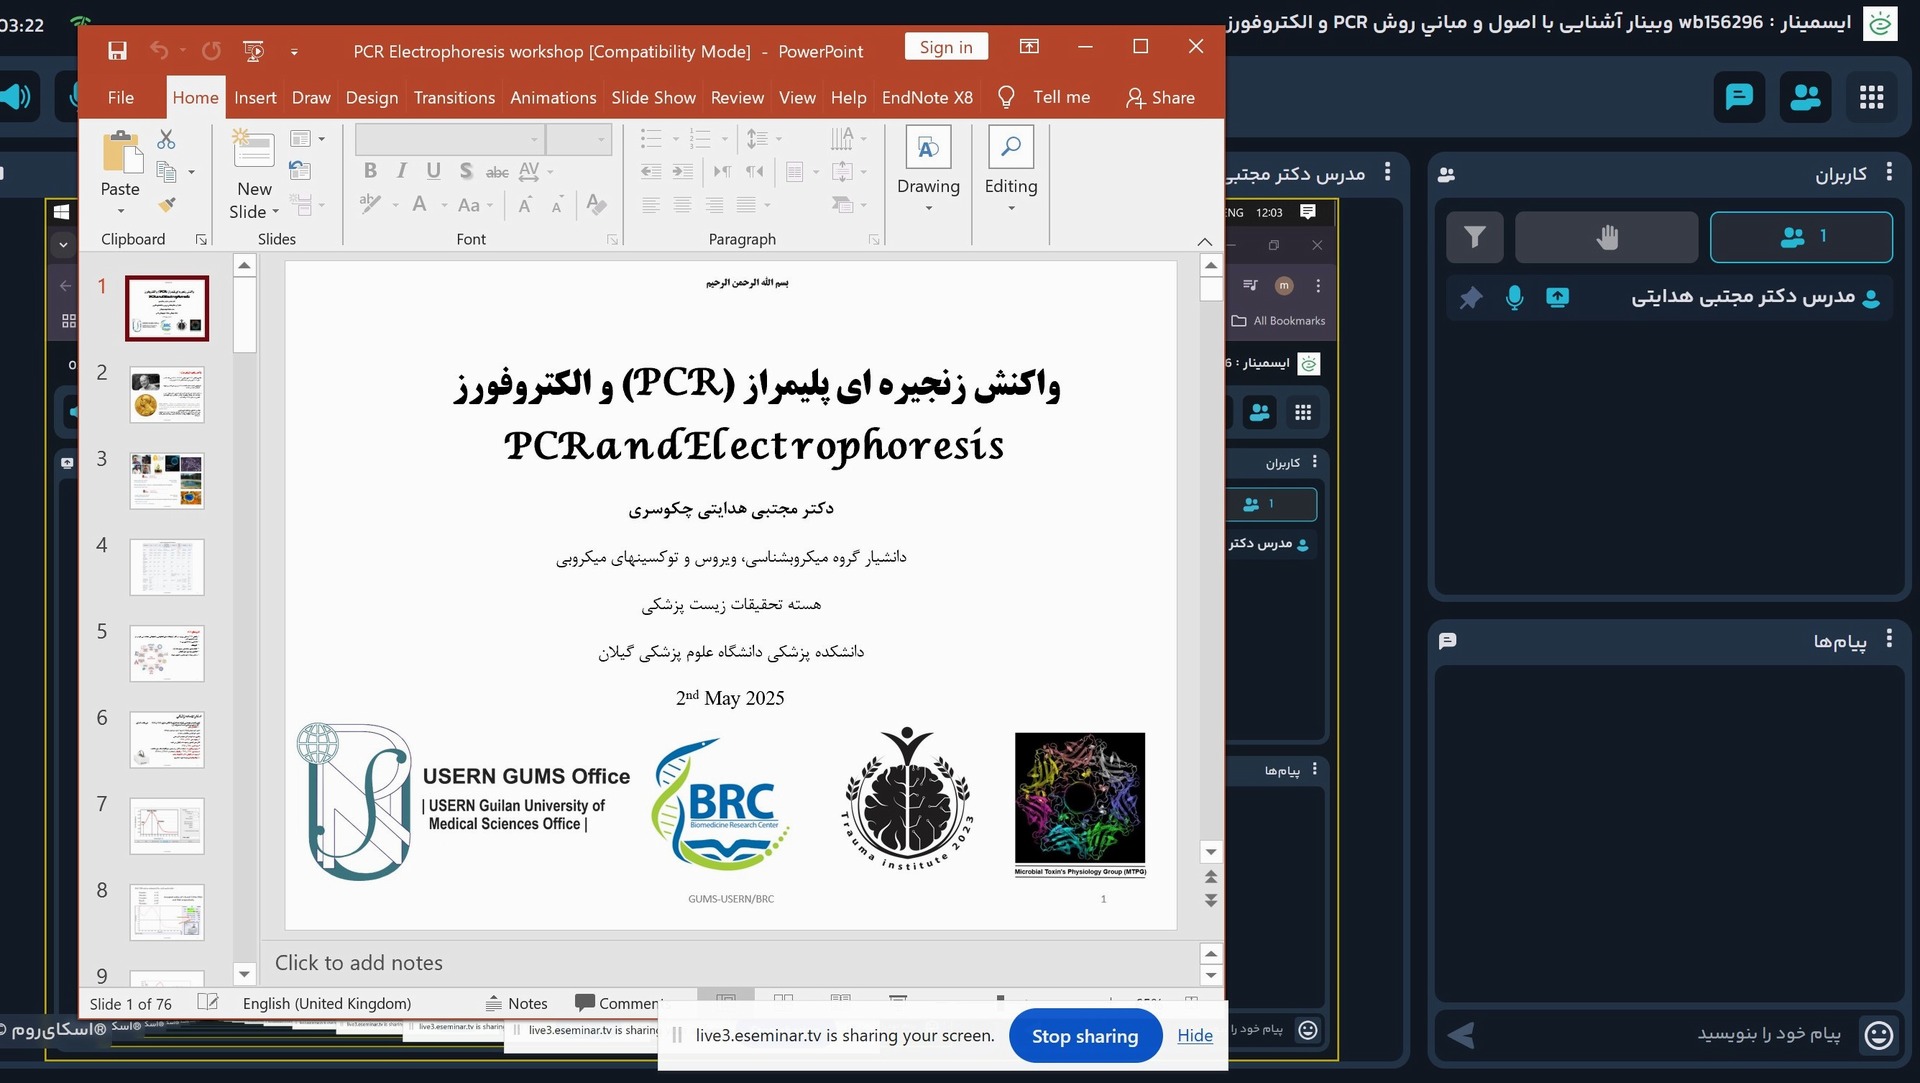Viewport: 1920px width, 1083px height.
Task: Click slide pane scrollbar down arrow
Action: click(1211, 853)
